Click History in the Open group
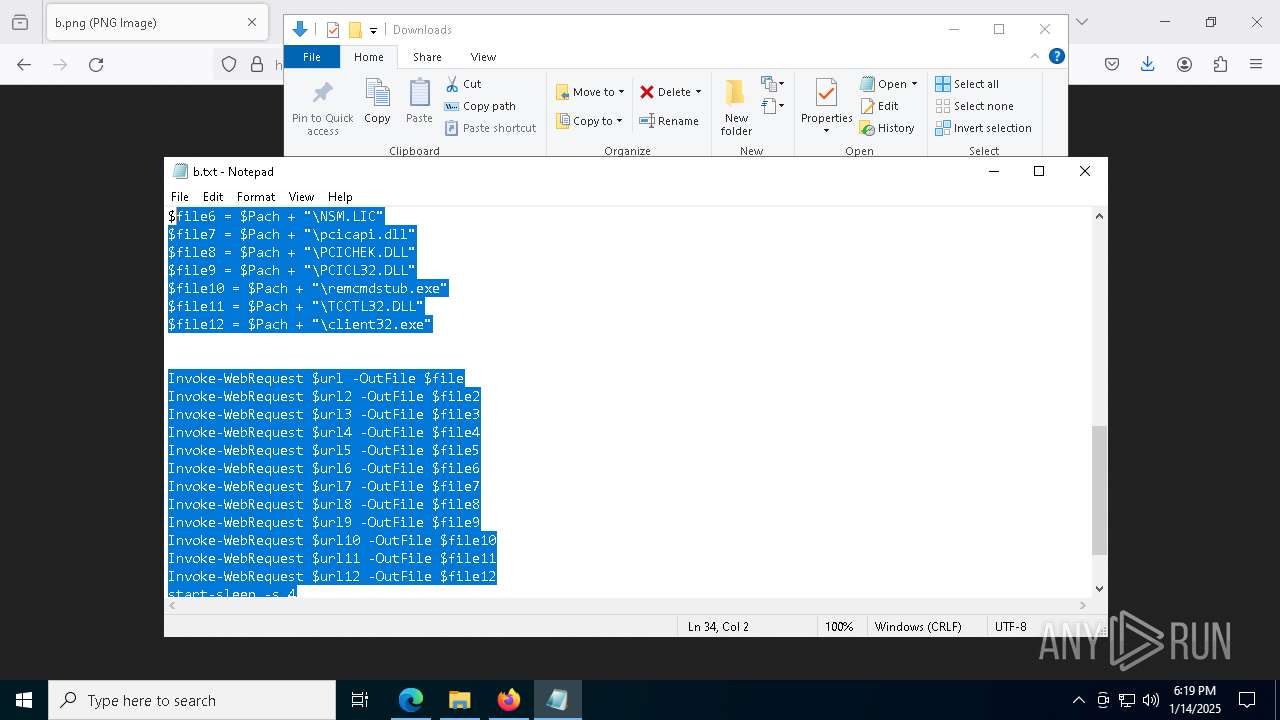Image resolution: width=1280 pixels, height=720 pixels. tap(887, 128)
